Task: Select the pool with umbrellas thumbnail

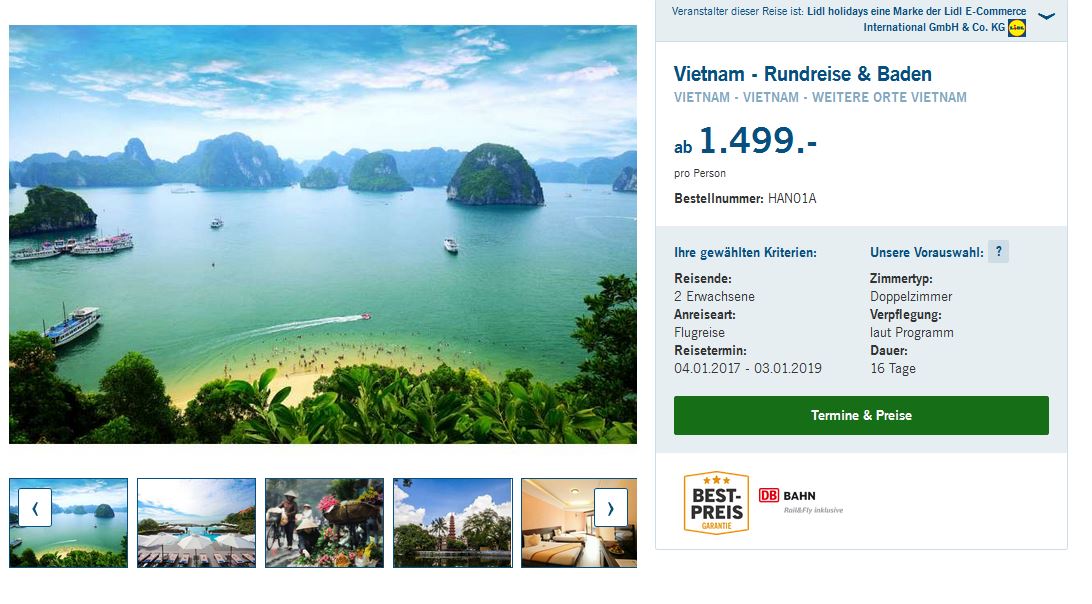Action: pyautogui.click(x=196, y=522)
